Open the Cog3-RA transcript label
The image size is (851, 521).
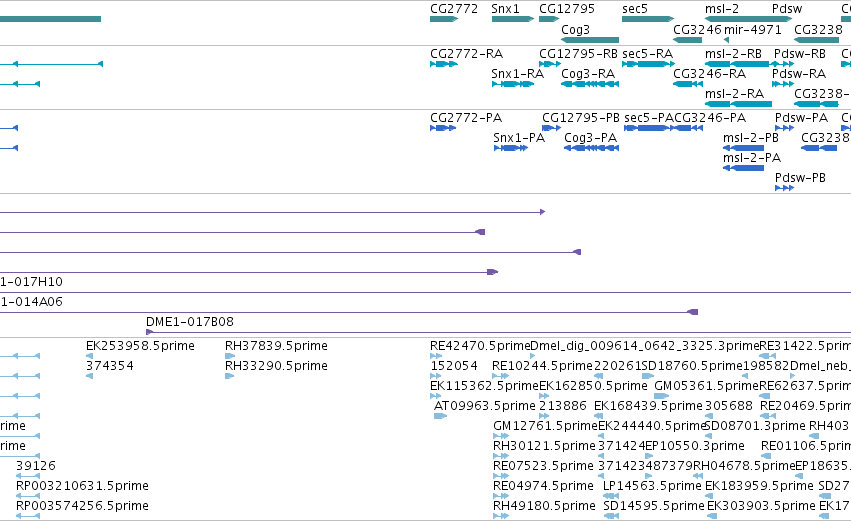tap(588, 74)
